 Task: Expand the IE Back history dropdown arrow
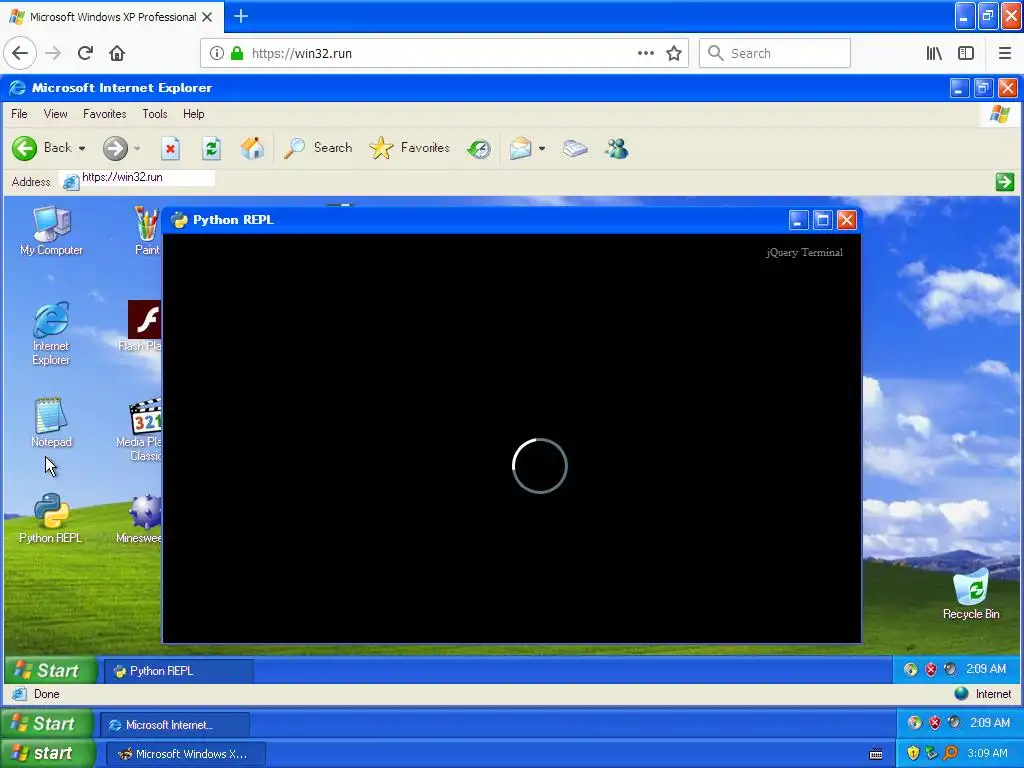(82, 148)
